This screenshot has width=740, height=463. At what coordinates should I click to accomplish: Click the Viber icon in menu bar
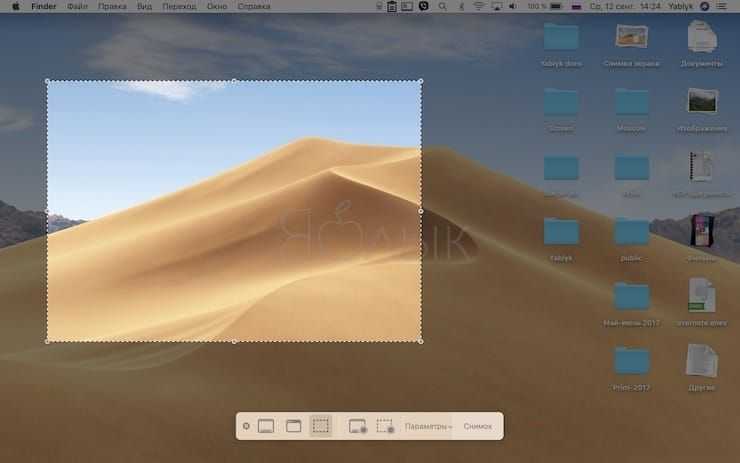423,6
